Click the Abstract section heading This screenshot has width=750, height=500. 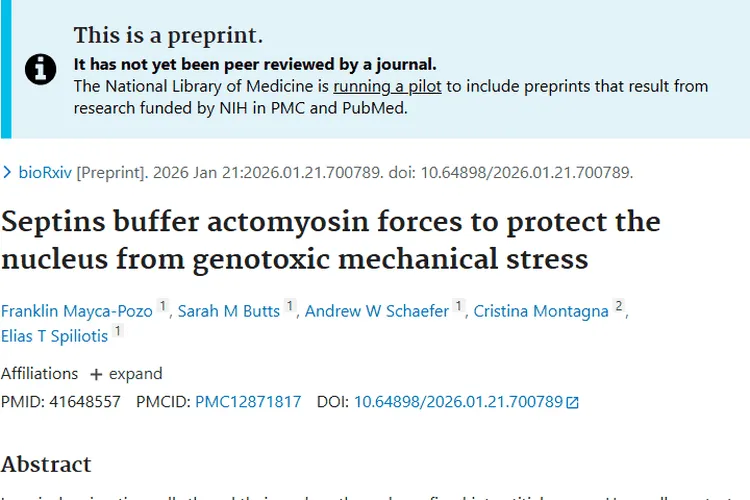[x=46, y=464]
